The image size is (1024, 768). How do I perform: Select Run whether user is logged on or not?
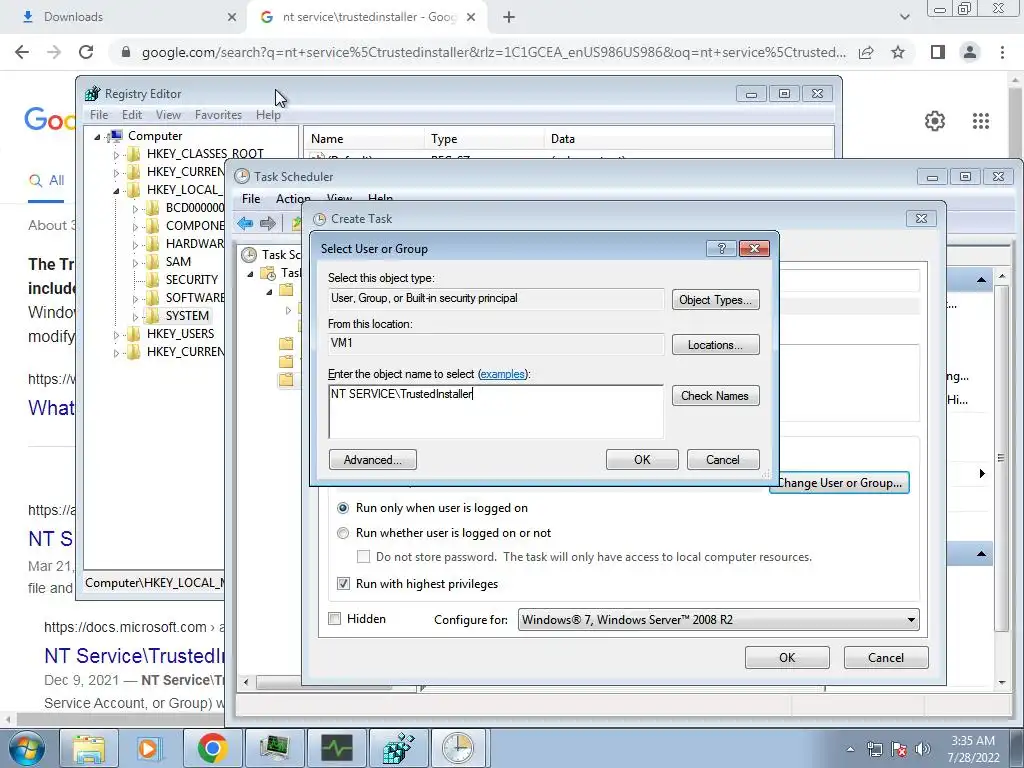(343, 533)
